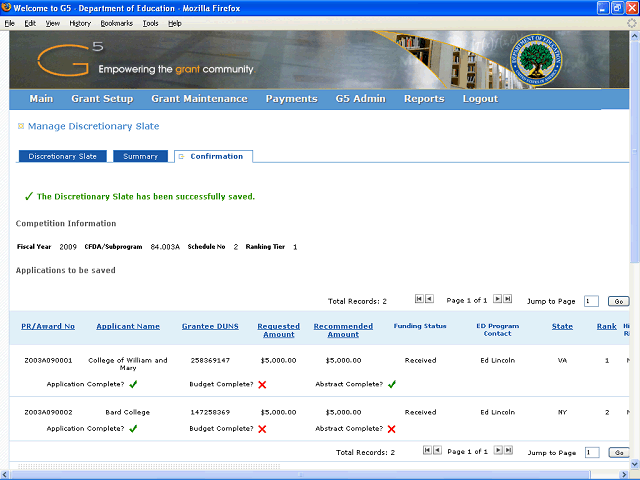This screenshot has width=640, height=480.
Task: Click red X beside Bard College Abstract Complete
Action: (391, 428)
